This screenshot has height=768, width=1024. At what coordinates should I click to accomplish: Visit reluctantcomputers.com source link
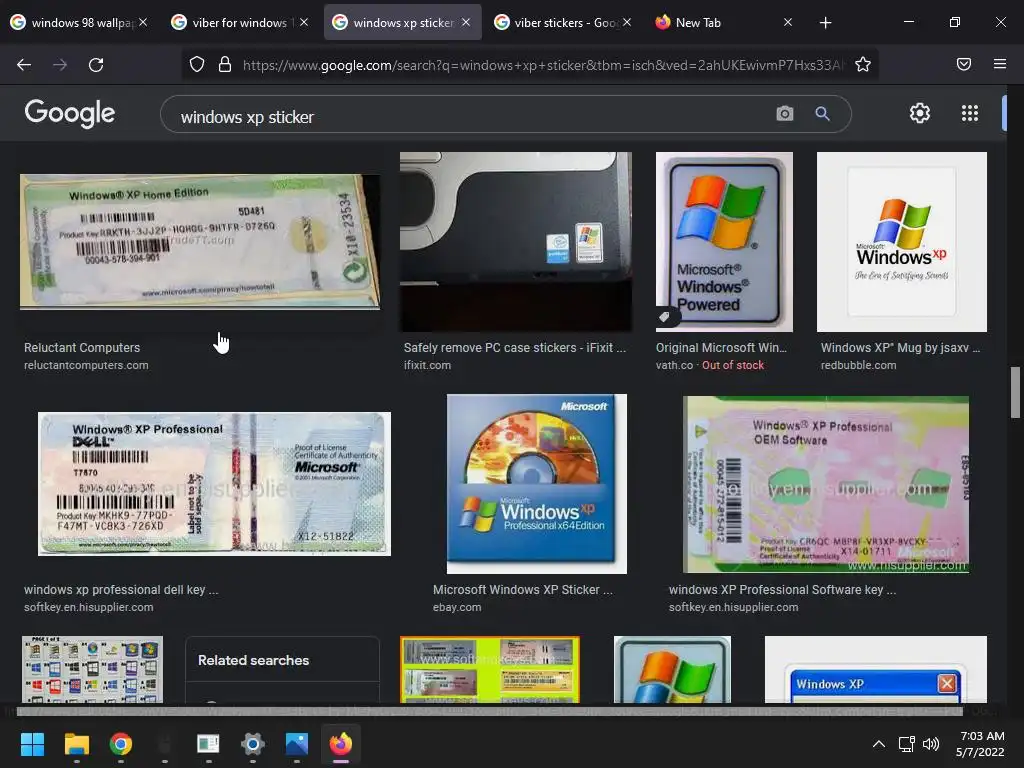(x=86, y=365)
